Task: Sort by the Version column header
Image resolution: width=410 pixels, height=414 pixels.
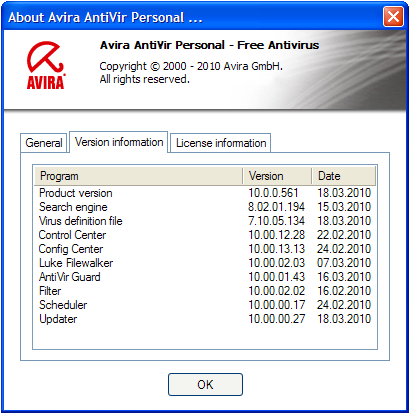Action: [277, 176]
